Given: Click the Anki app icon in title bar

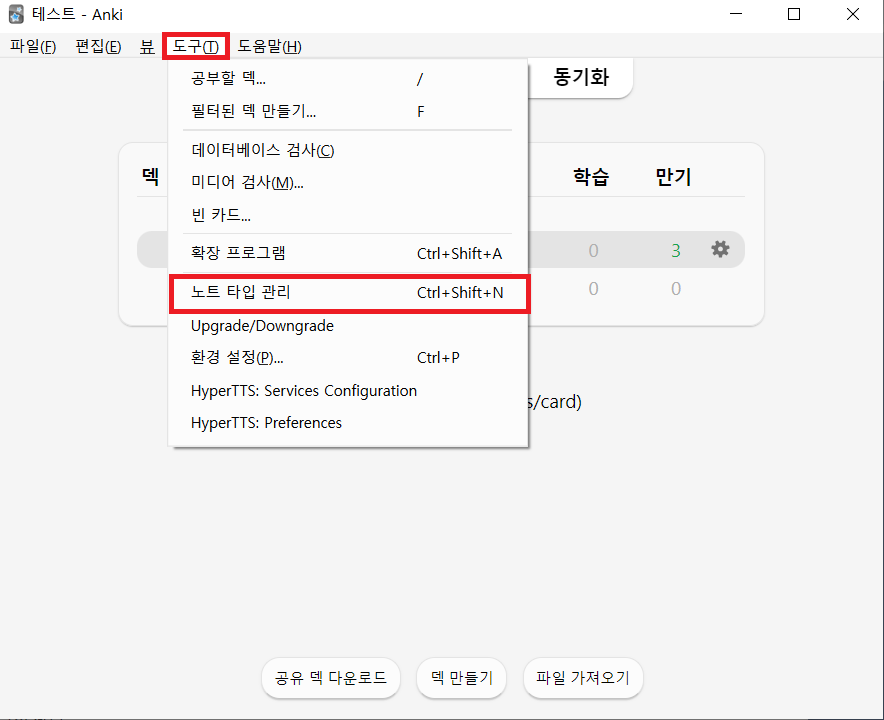Looking at the screenshot, I should tap(16, 14).
